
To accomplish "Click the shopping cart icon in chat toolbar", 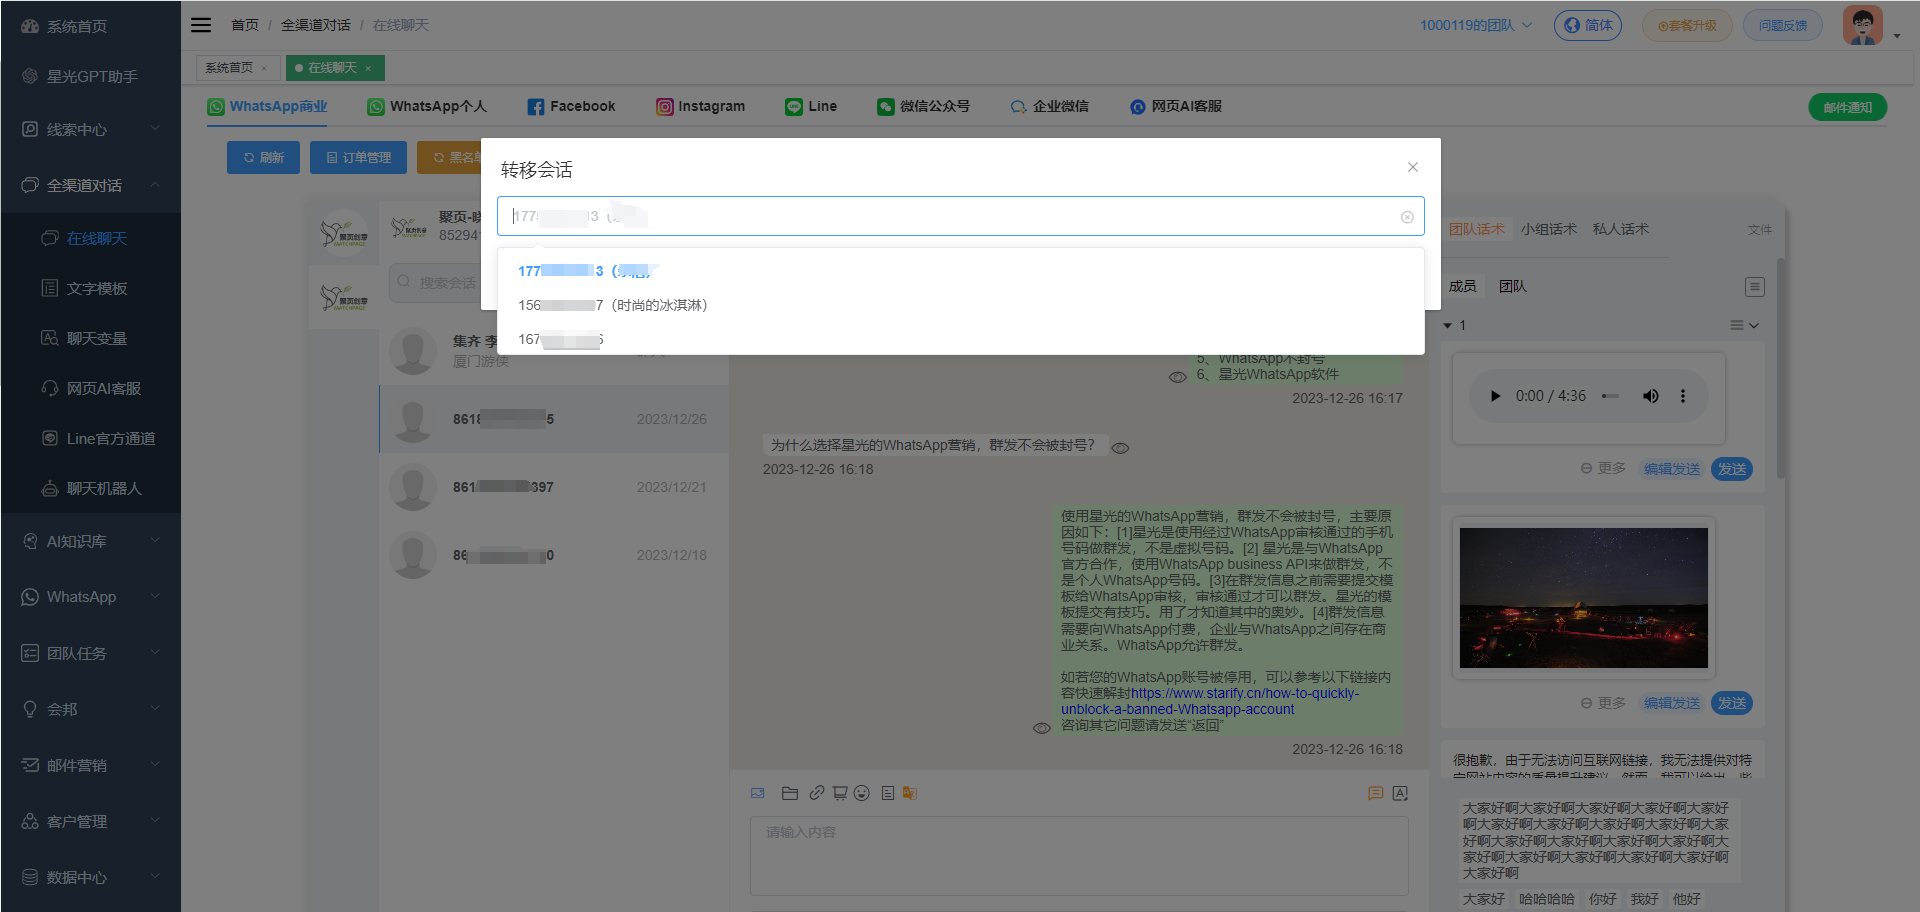I will click(840, 793).
